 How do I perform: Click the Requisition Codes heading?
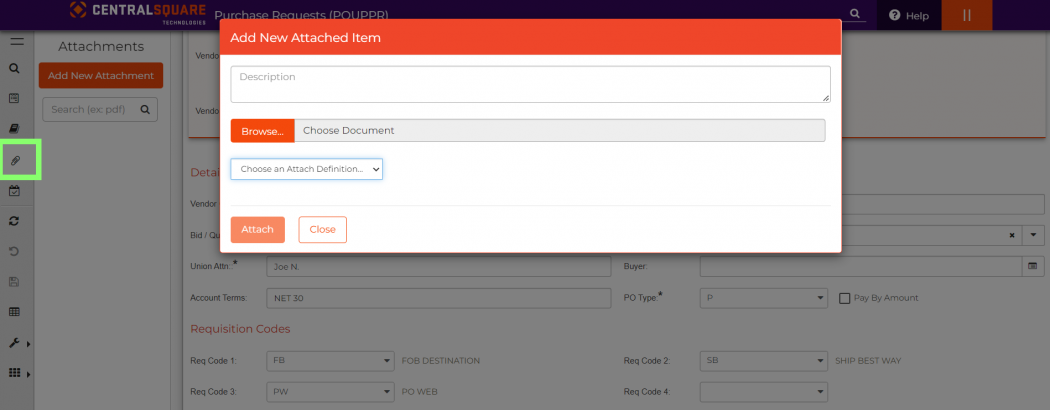click(240, 329)
